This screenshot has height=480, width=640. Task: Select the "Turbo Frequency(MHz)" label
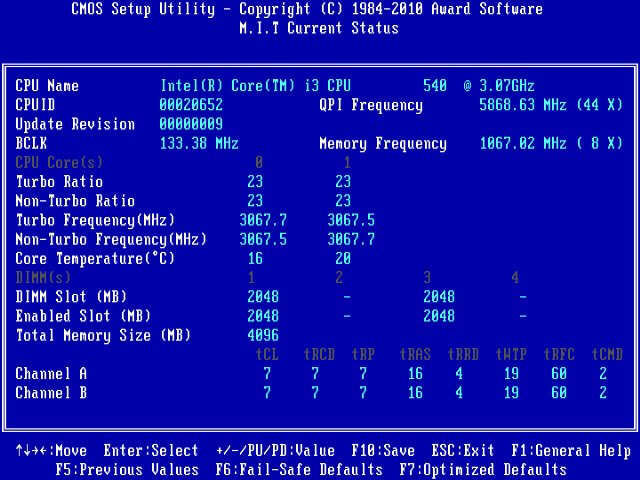coord(95,220)
